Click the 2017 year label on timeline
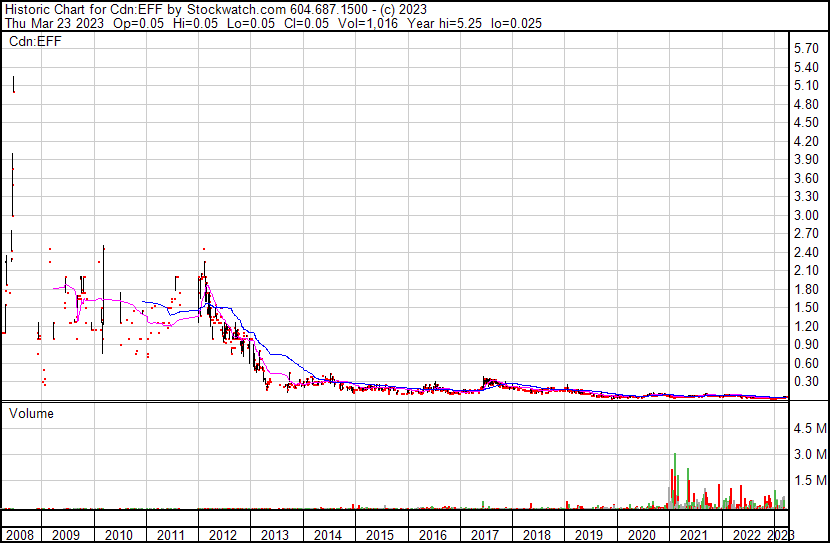Viewport: 830px width, 543px height. tap(485, 535)
